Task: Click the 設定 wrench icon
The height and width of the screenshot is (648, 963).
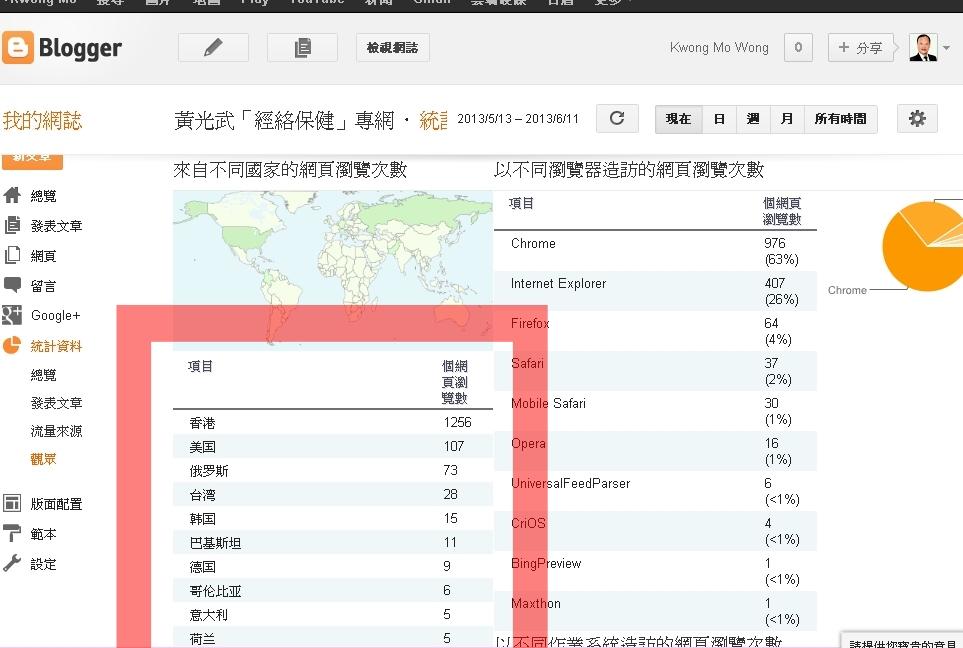Action: coord(12,563)
